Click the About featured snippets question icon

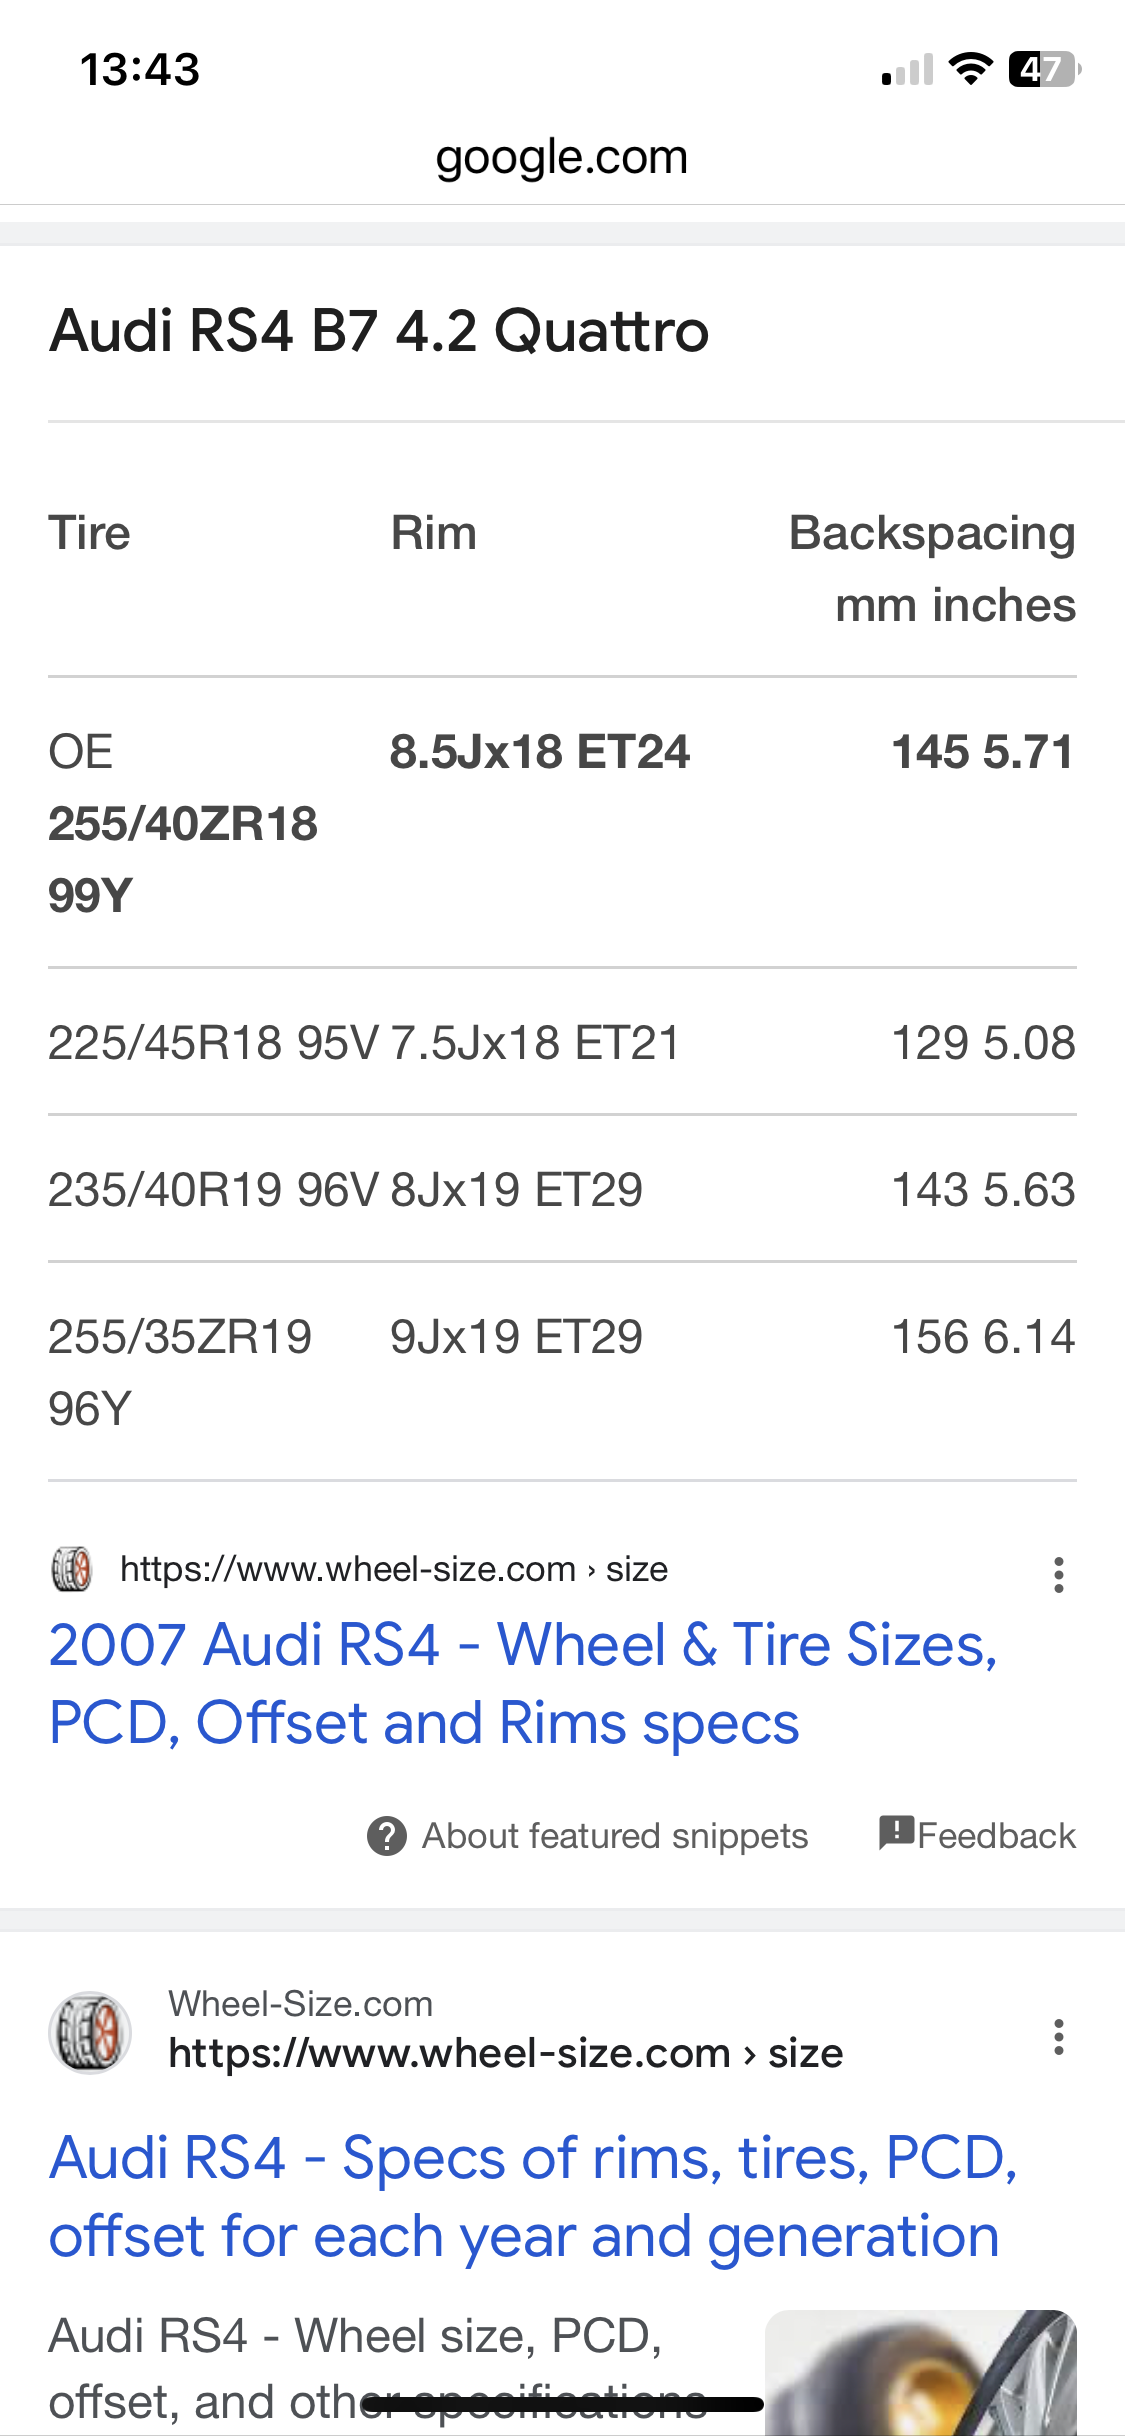[x=387, y=1836]
